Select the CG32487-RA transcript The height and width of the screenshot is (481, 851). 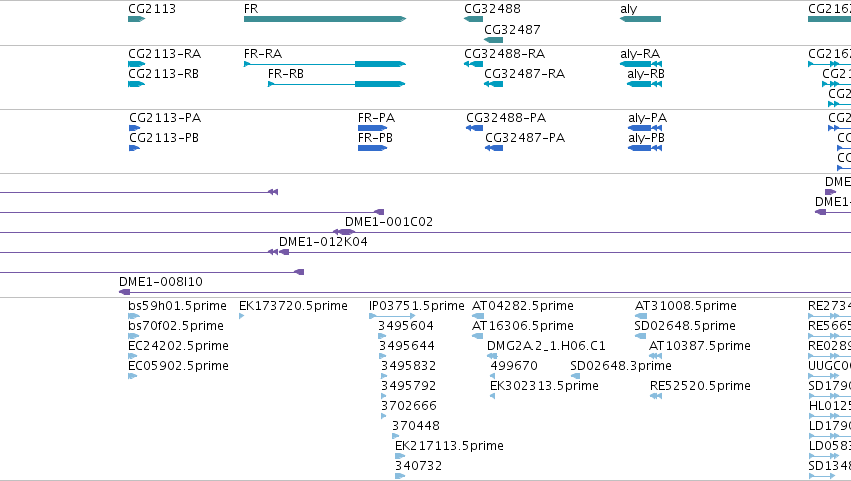(493, 84)
